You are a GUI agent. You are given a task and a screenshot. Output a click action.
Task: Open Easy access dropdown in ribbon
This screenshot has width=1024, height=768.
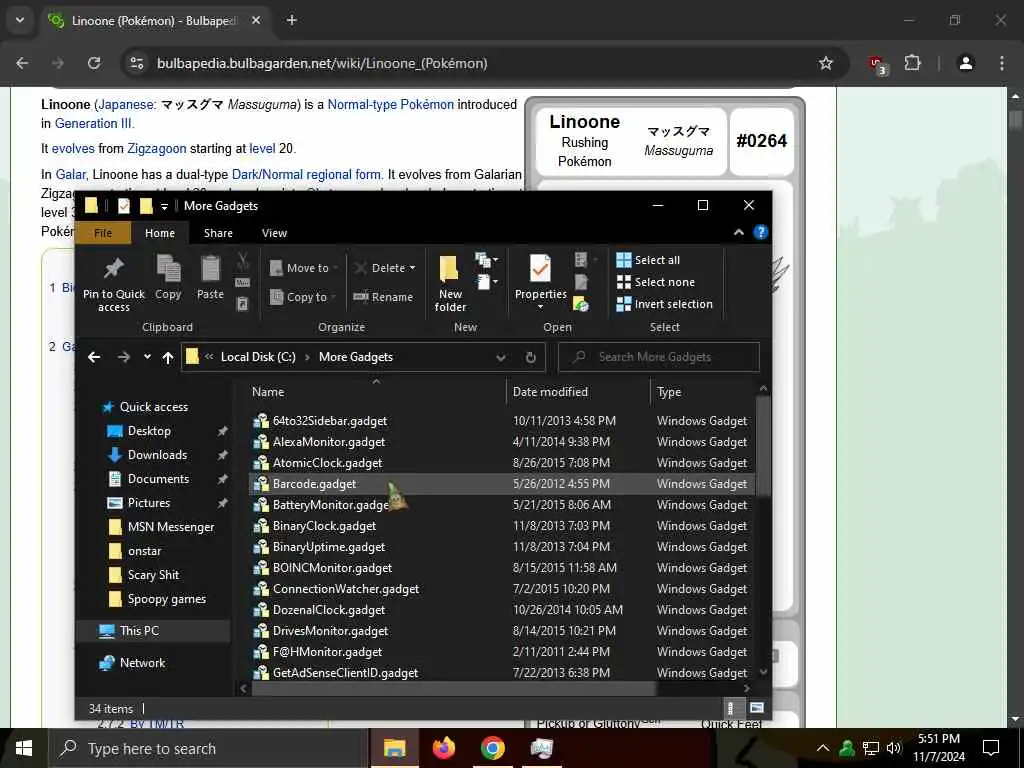pyautogui.click(x=487, y=282)
